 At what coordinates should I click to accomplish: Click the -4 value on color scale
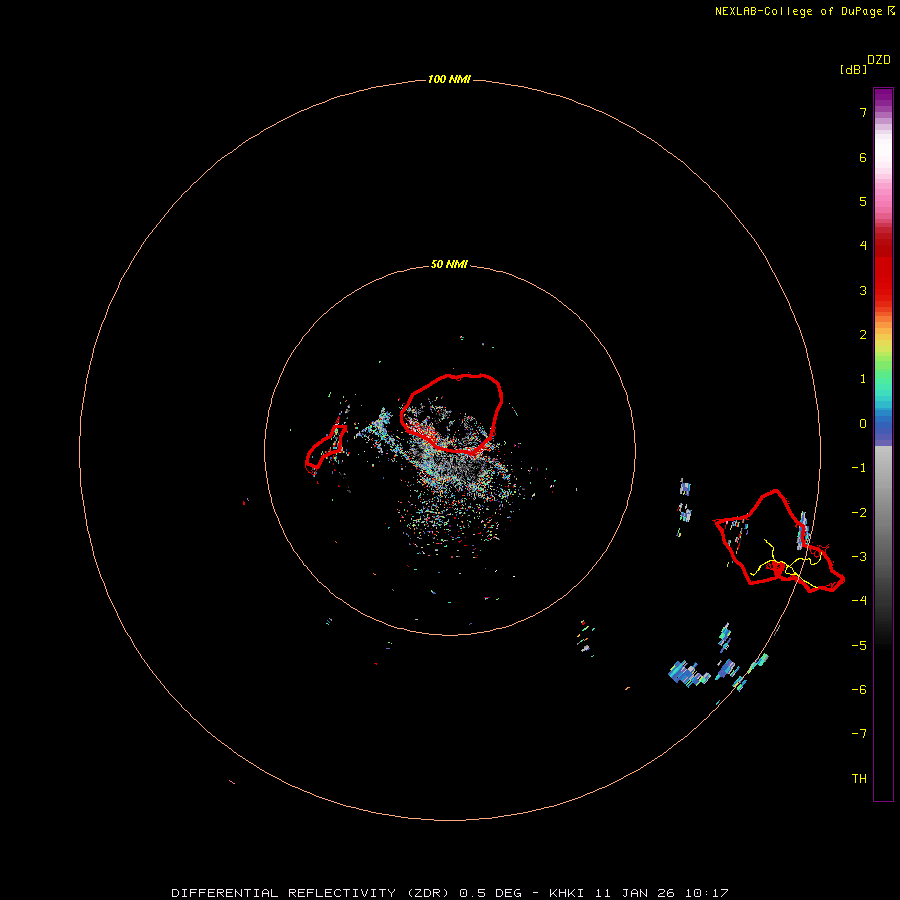point(859,600)
